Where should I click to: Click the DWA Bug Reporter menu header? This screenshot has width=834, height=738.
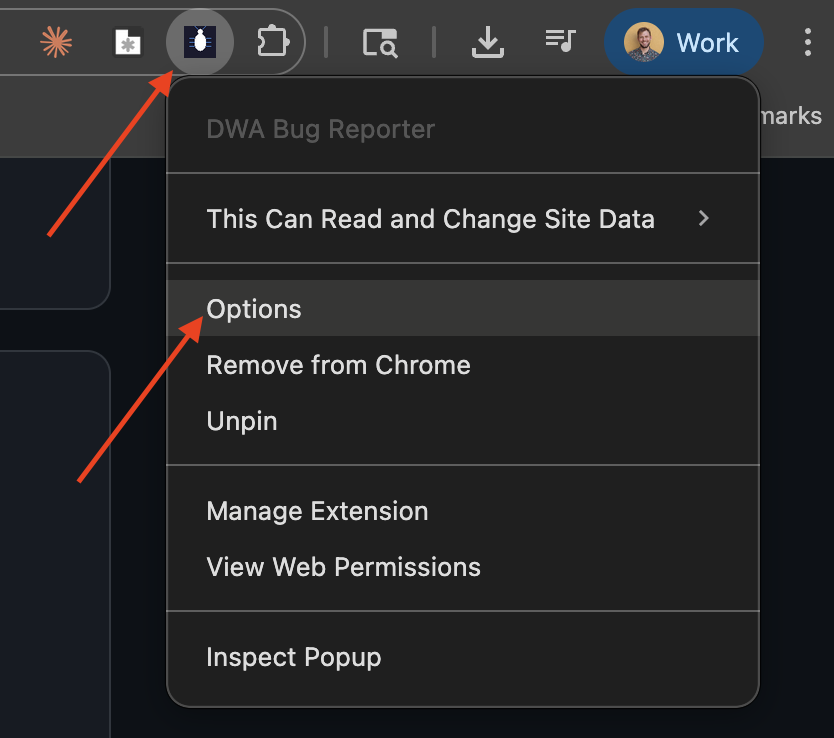(x=320, y=128)
